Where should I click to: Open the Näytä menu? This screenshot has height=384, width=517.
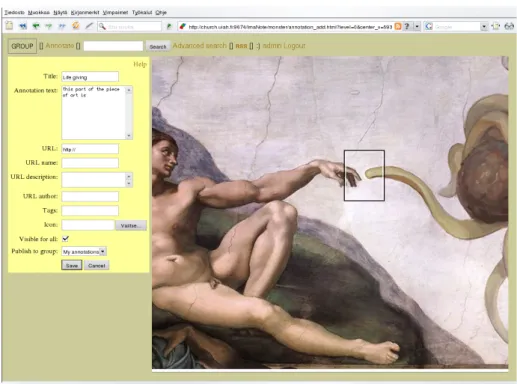(60, 12)
